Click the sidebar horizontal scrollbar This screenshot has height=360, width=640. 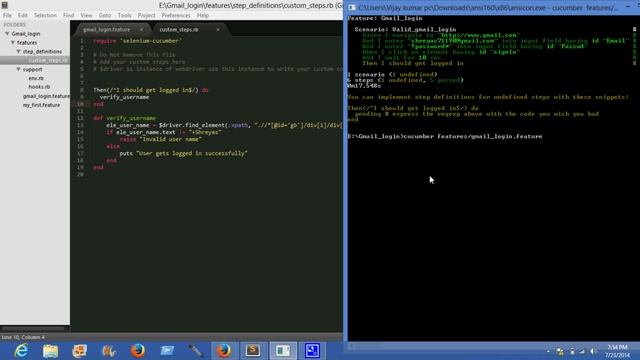33,328
